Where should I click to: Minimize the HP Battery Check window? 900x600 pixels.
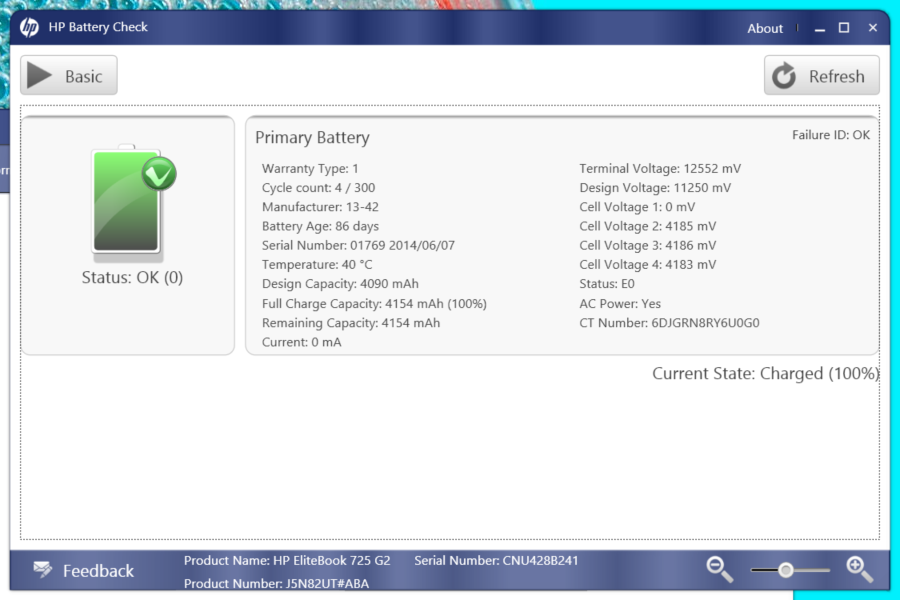(x=820, y=28)
